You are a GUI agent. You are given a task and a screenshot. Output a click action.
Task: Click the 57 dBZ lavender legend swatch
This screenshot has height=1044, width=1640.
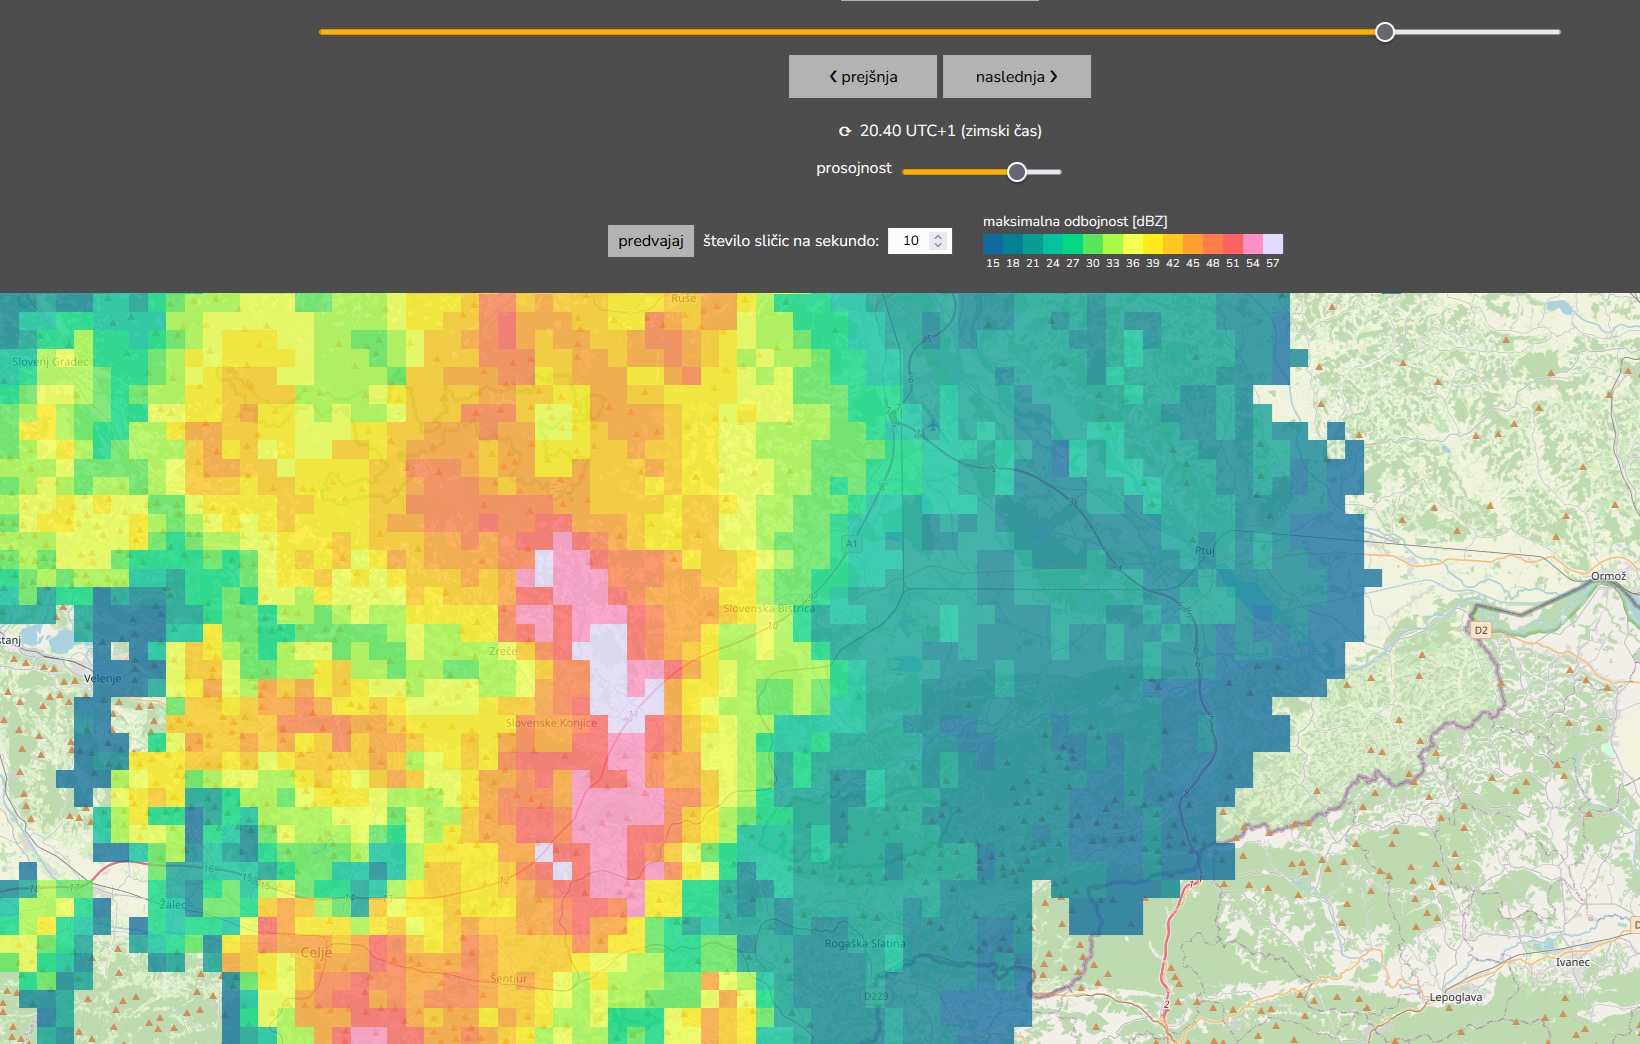[x=1273, y=244]
